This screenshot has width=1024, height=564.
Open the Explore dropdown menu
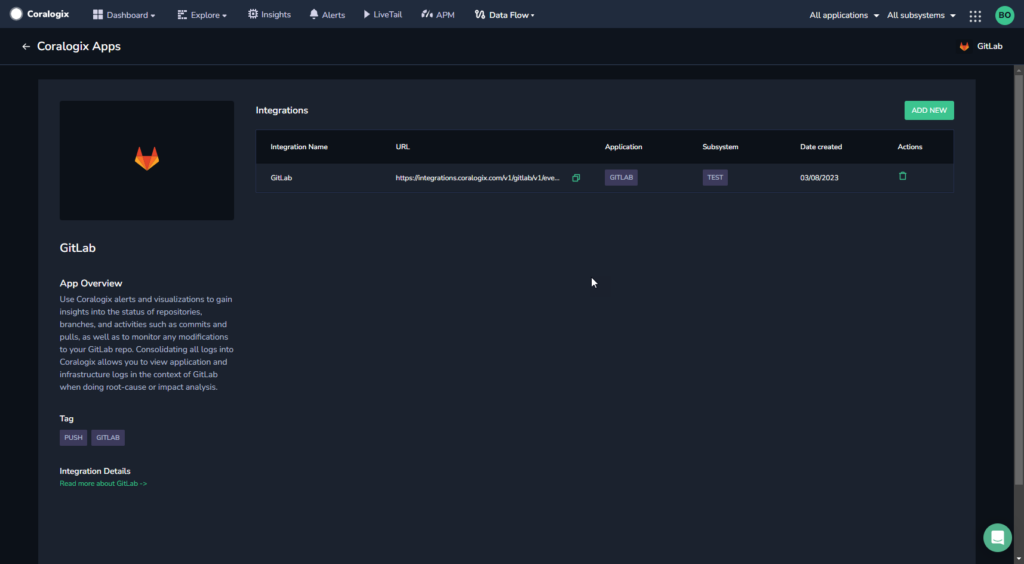202,14
